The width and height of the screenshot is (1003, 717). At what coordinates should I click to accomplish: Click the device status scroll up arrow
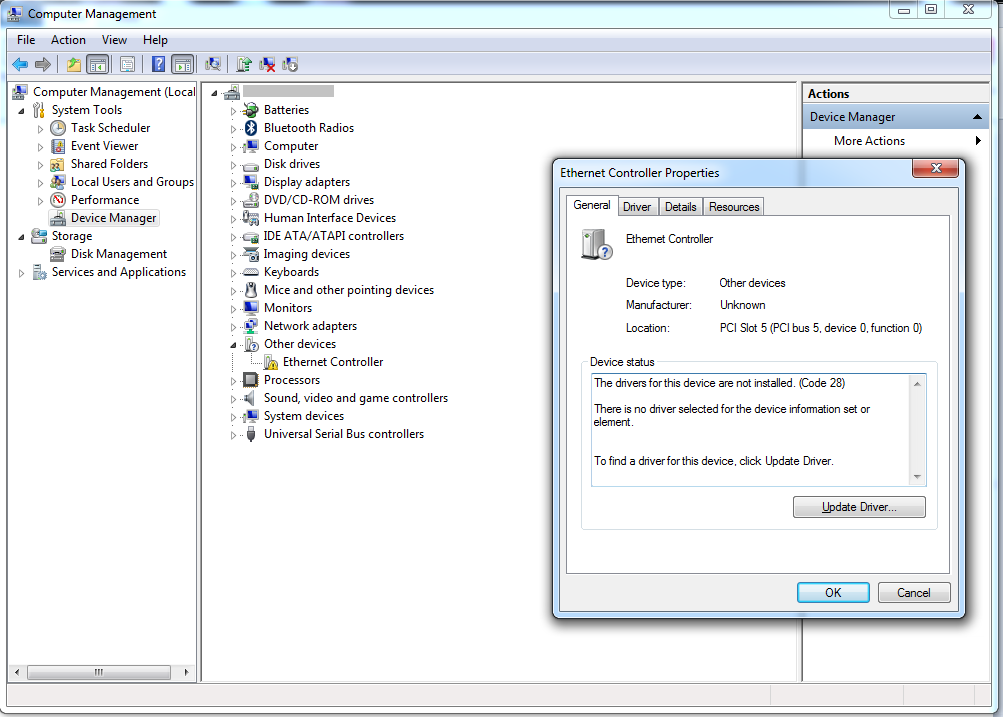click(x=917, y=384)
